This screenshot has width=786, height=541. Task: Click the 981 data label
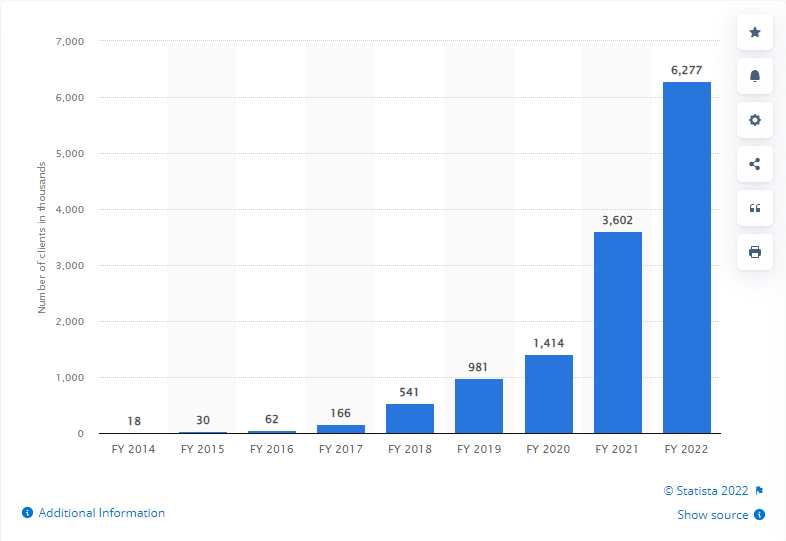(478, 367)
